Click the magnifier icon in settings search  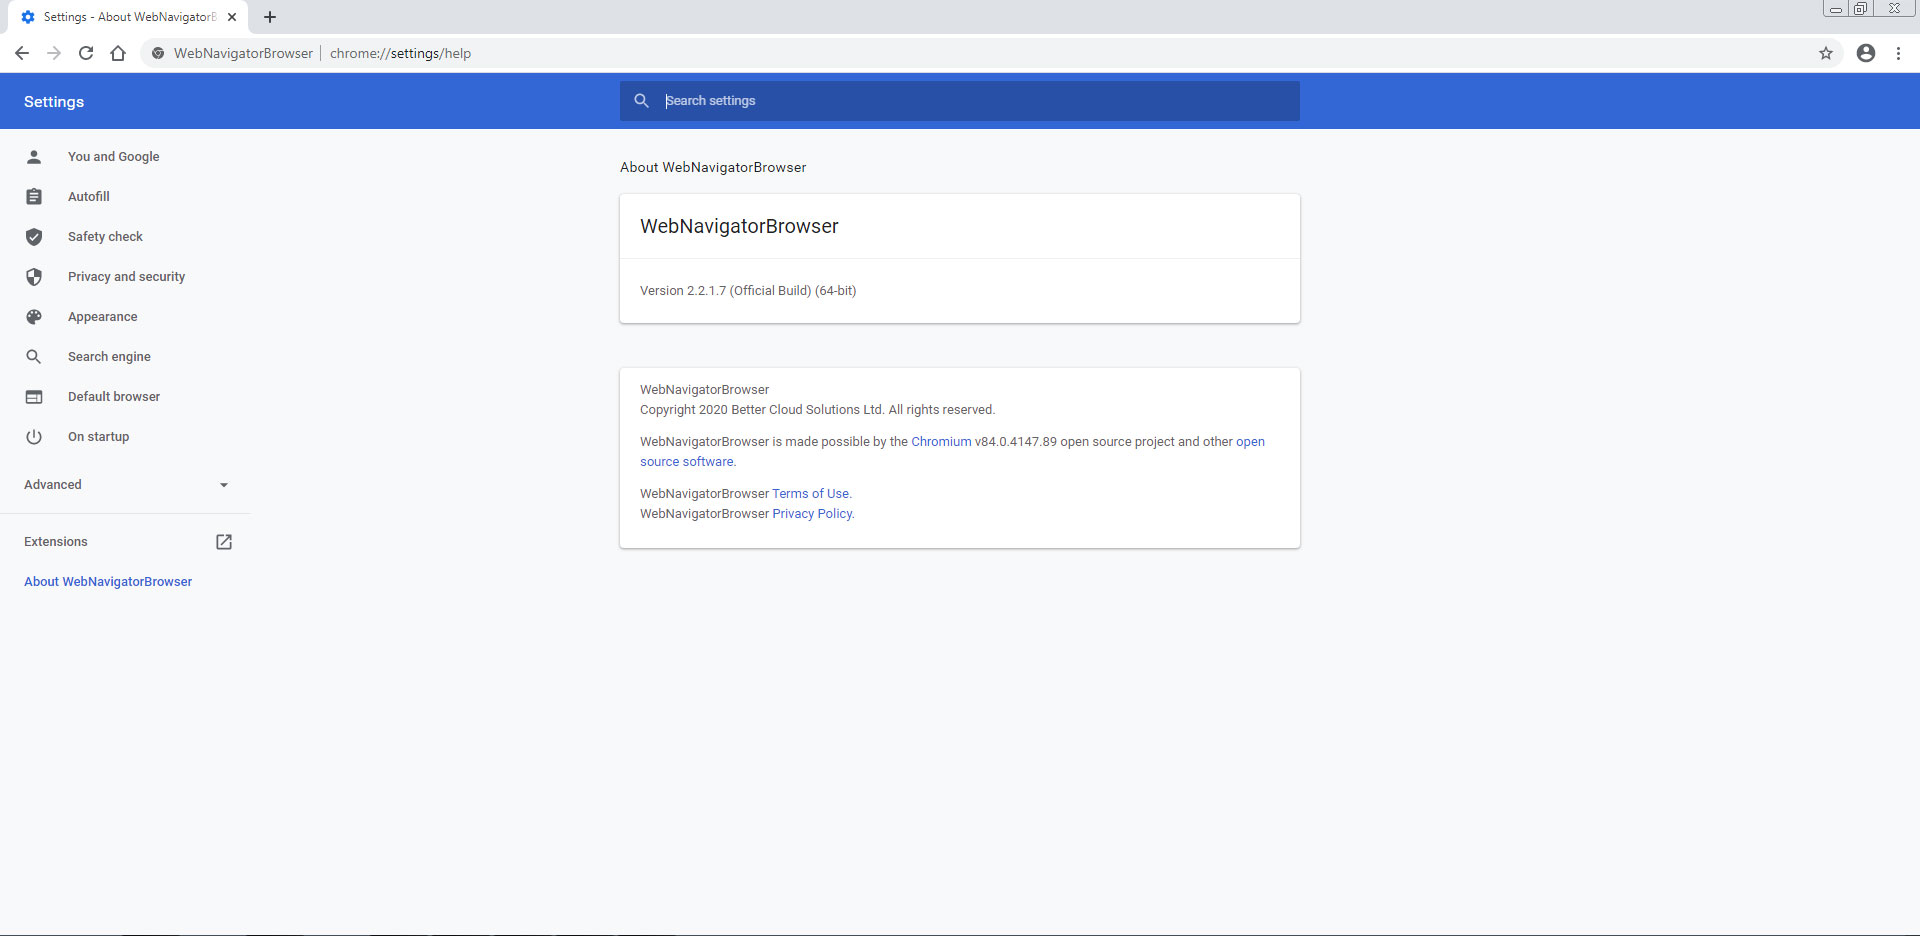[x=642, y=101]
